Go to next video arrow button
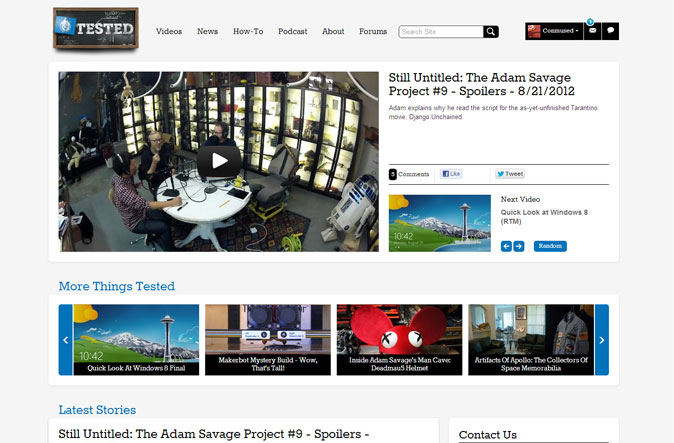The height and width of the screenshot is (443, 674). point(519,246)
